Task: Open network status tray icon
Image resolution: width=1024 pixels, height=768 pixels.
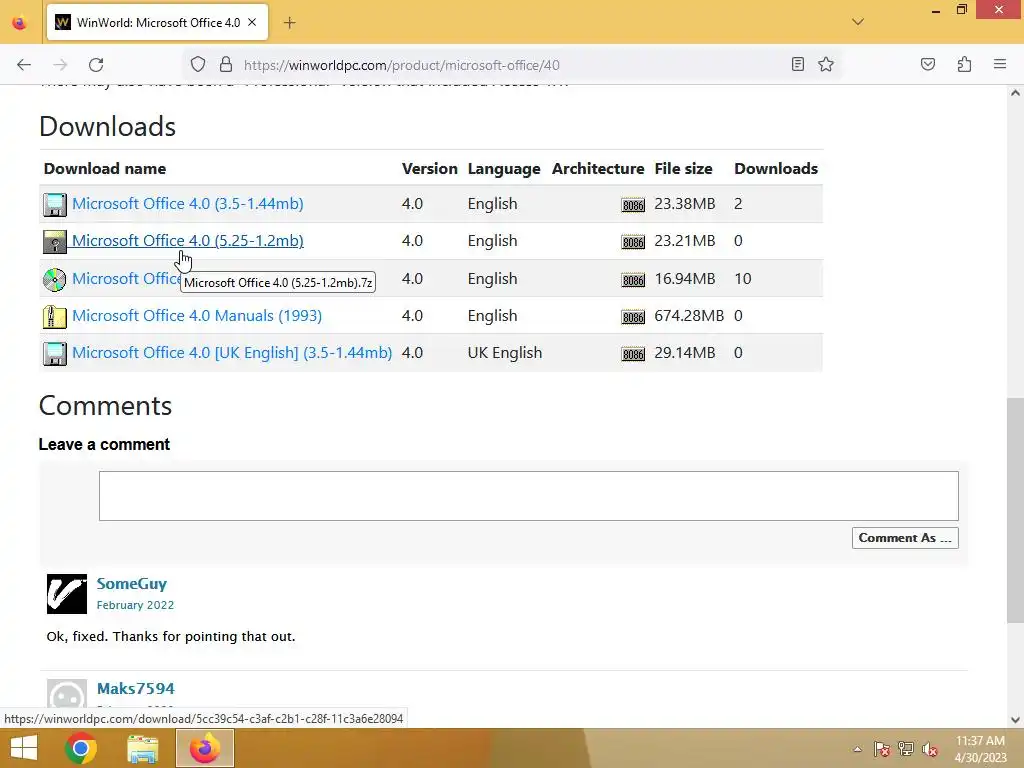Action: coord(906,749)
